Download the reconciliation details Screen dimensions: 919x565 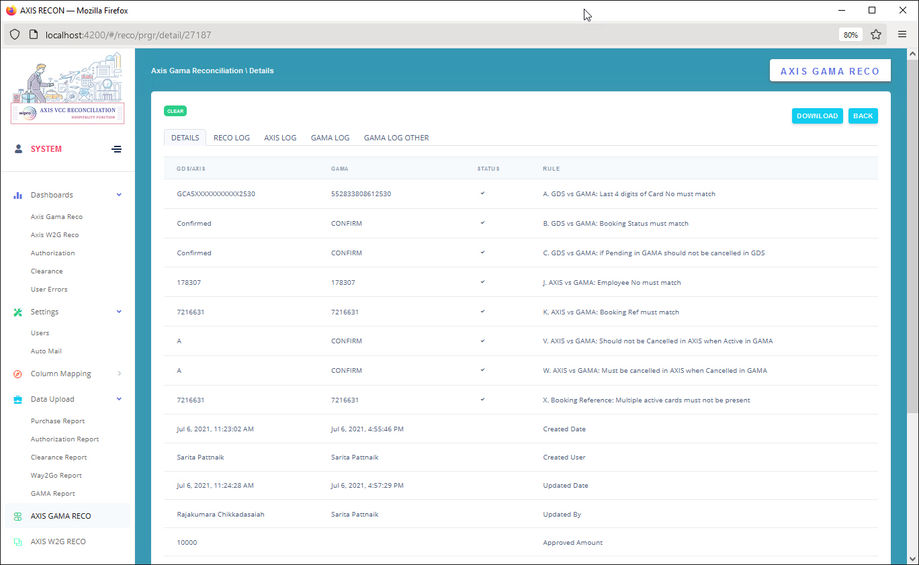coord(817,115)
